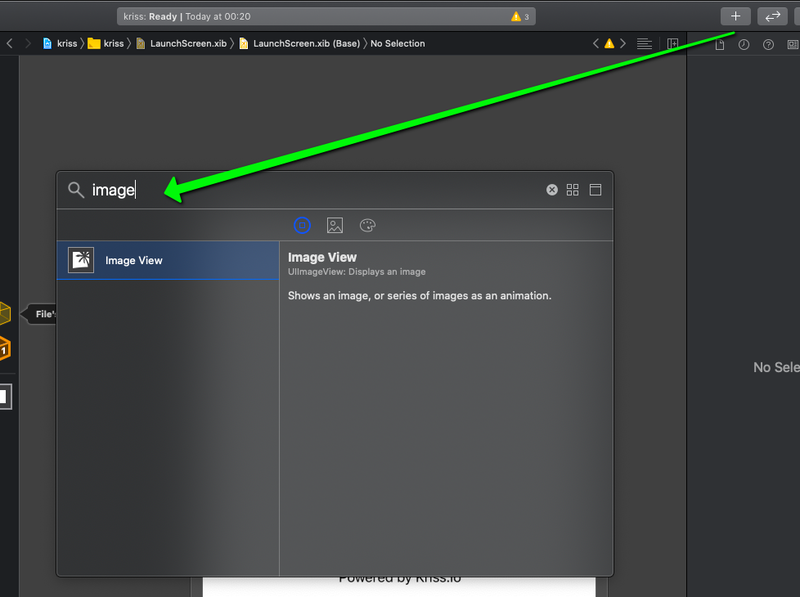Viewport: 800px width, 597px height.
Task: Show the File inspector
Action: (719, 45)
